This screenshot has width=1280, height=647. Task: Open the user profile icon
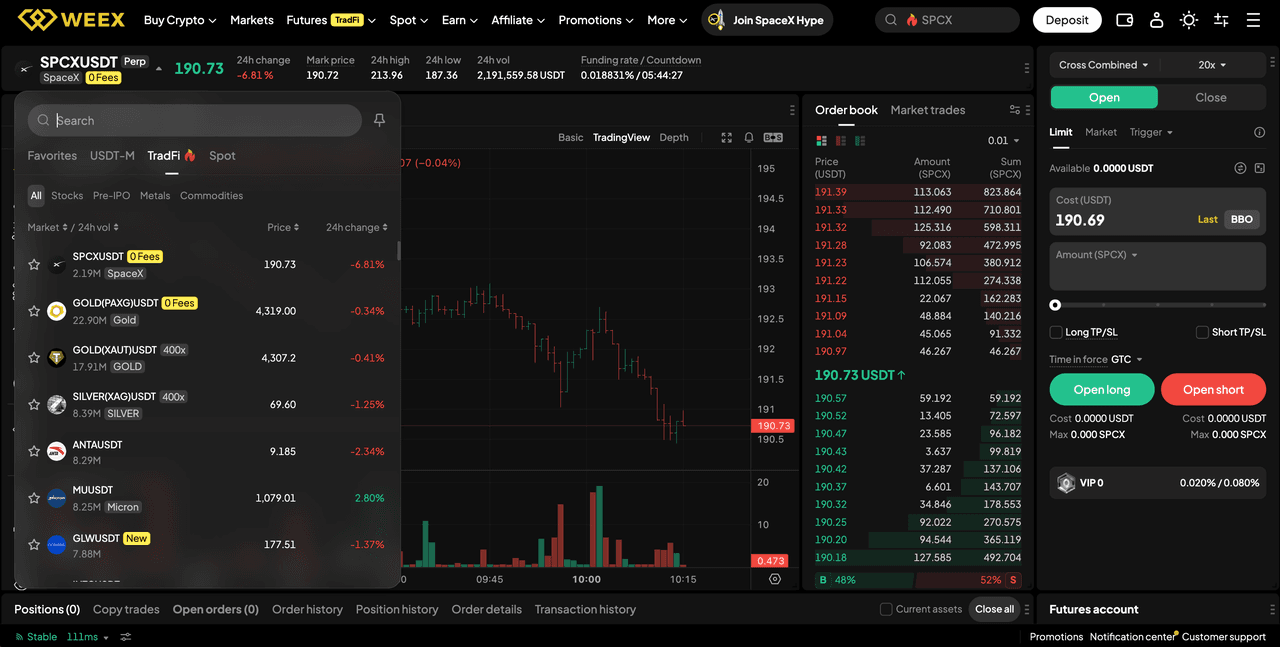tap(1157, 20)
